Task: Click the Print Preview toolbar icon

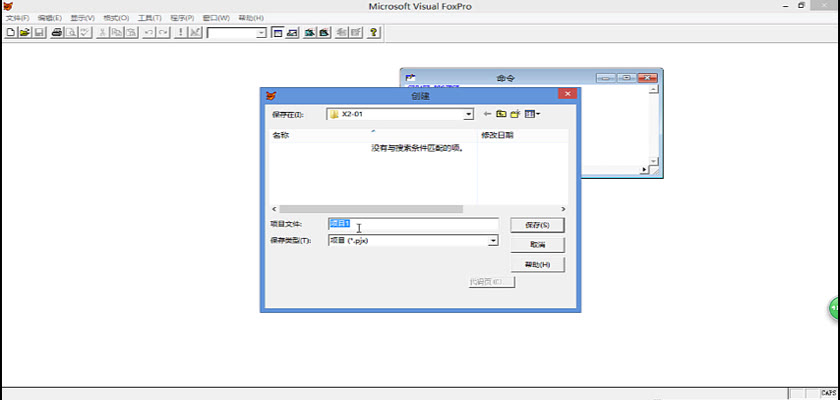Action: 71,33
